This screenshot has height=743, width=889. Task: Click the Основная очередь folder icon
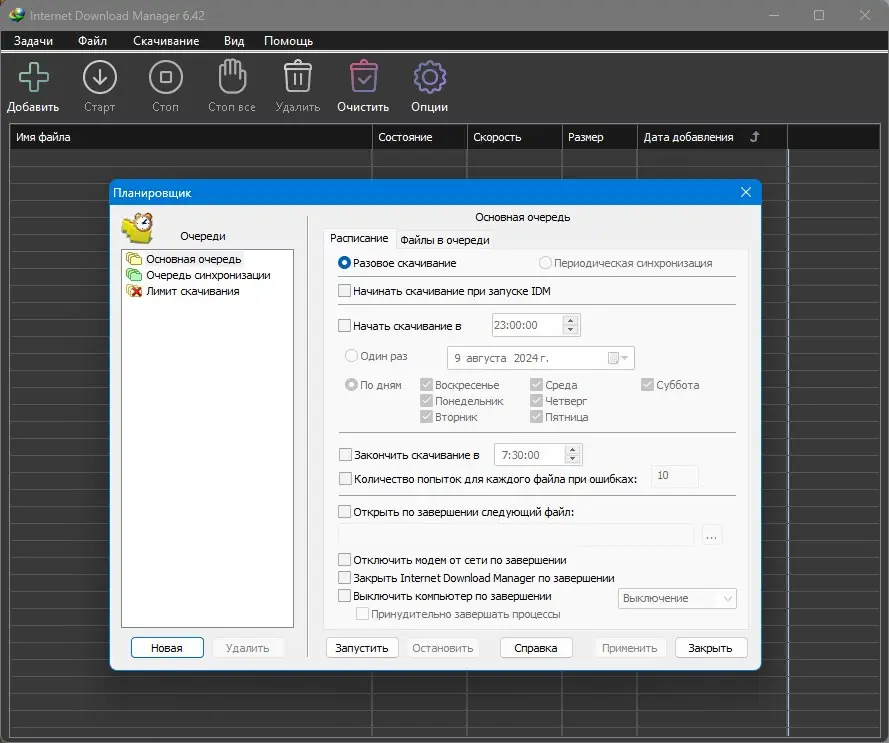tap(134, 259)
